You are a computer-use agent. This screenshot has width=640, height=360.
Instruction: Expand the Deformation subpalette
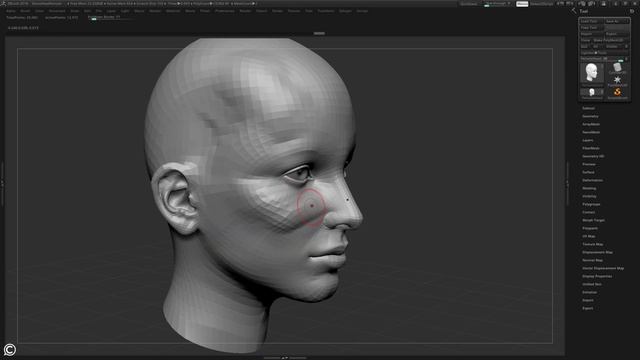pos(592,180)
